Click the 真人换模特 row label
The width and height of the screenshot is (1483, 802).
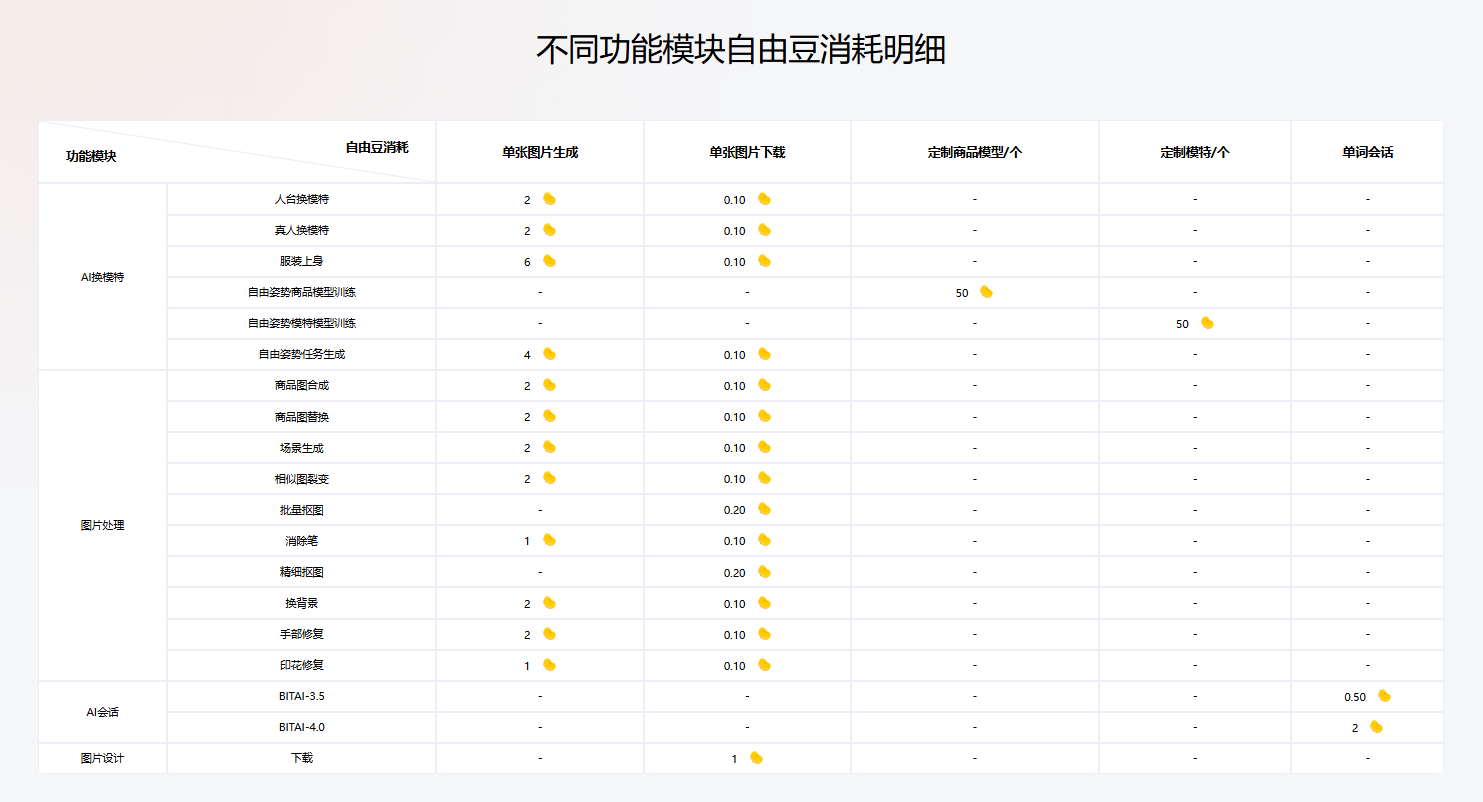click(x=302, y=230)
